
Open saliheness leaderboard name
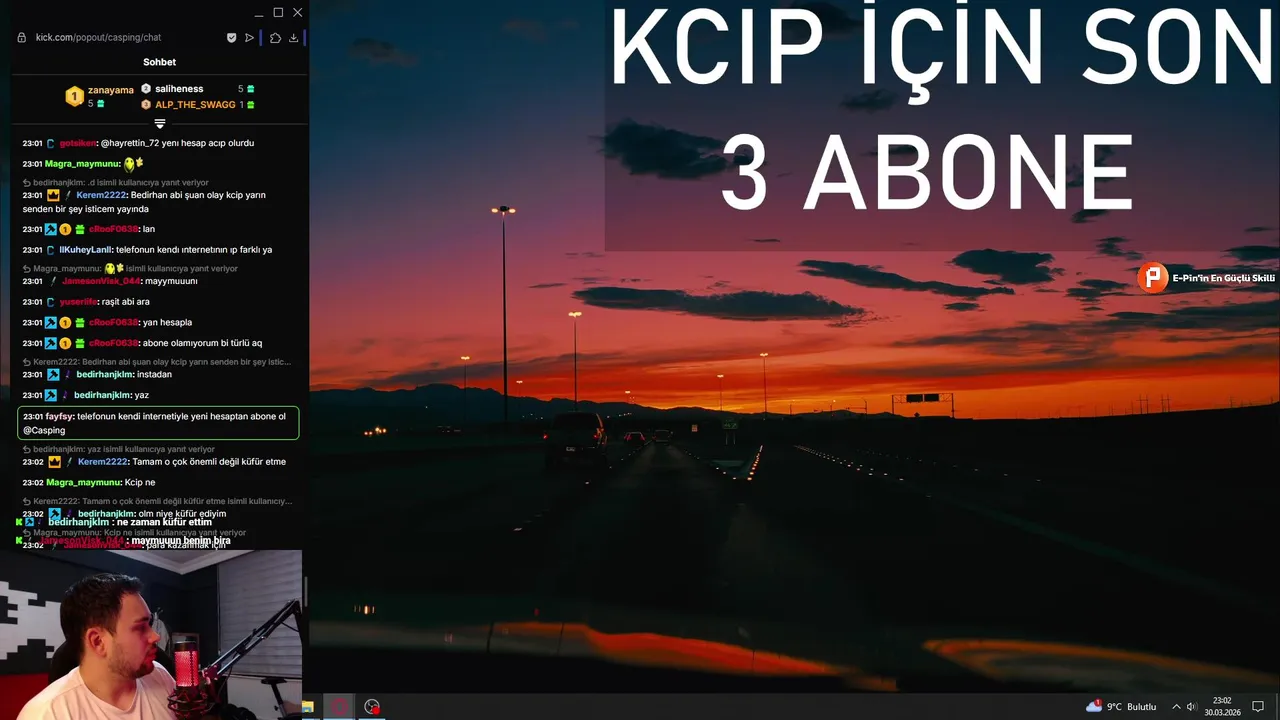[x=179, y=89]
